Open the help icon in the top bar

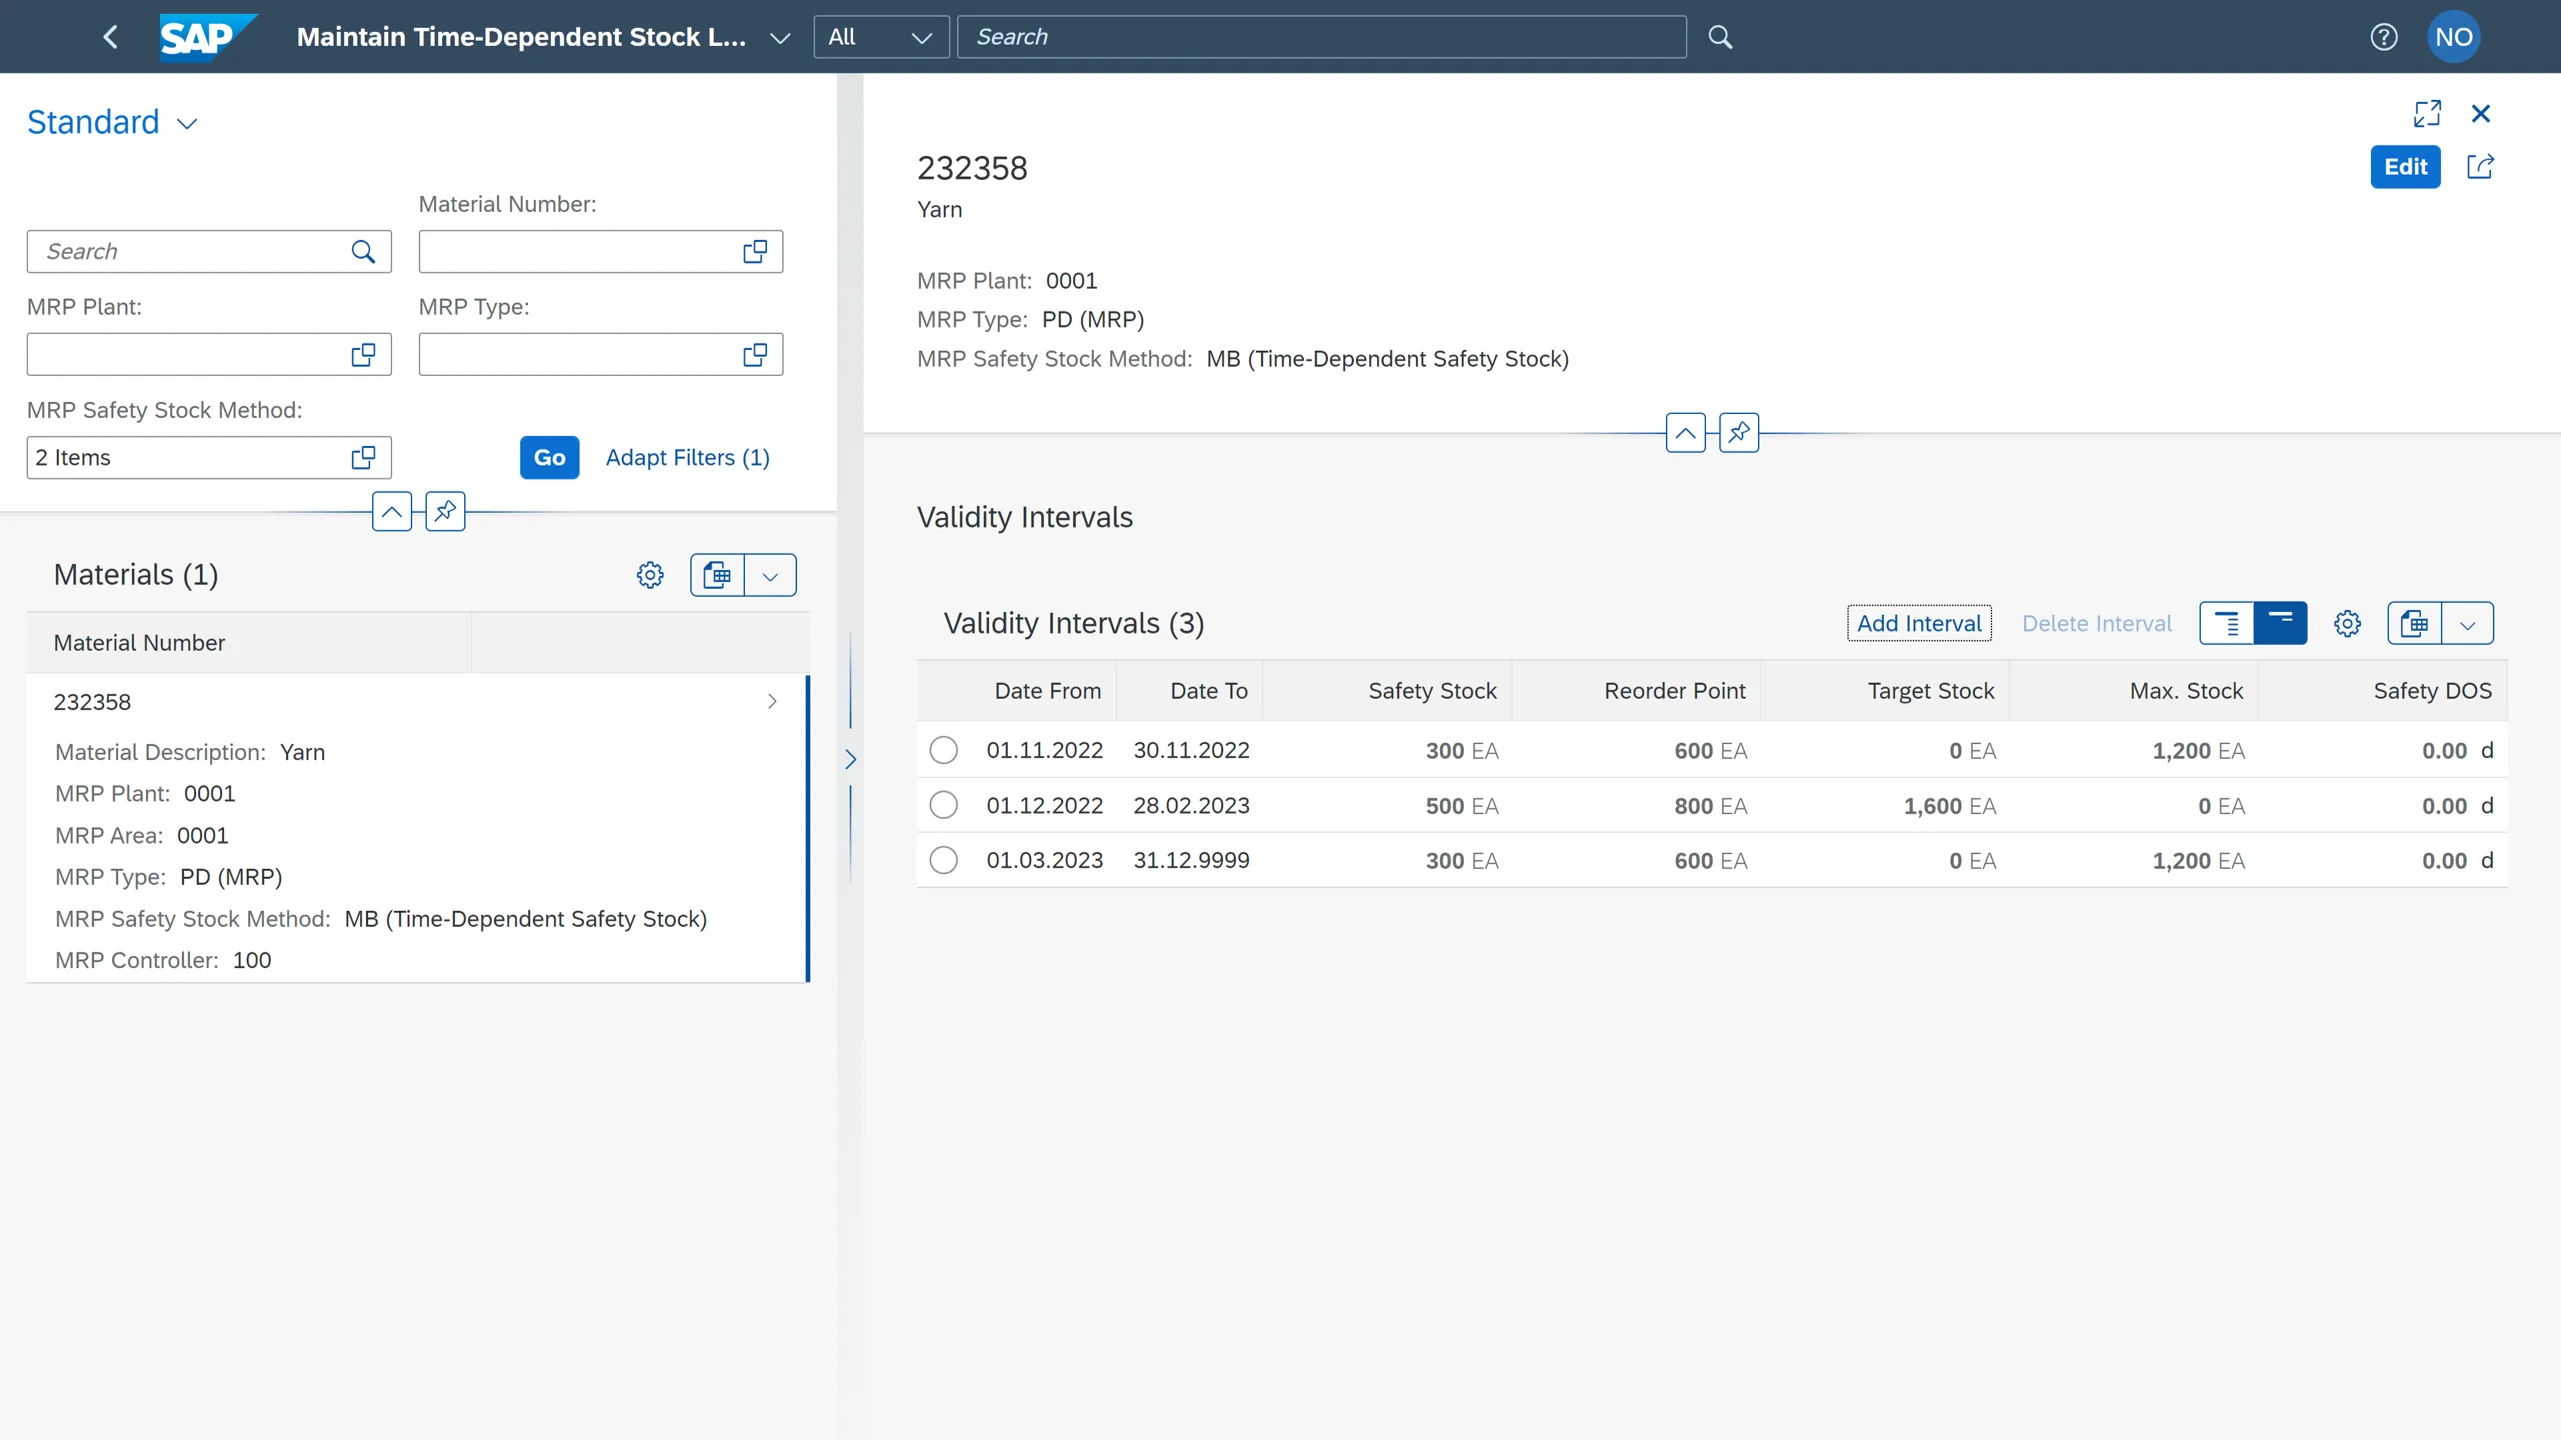point(2384,36)
